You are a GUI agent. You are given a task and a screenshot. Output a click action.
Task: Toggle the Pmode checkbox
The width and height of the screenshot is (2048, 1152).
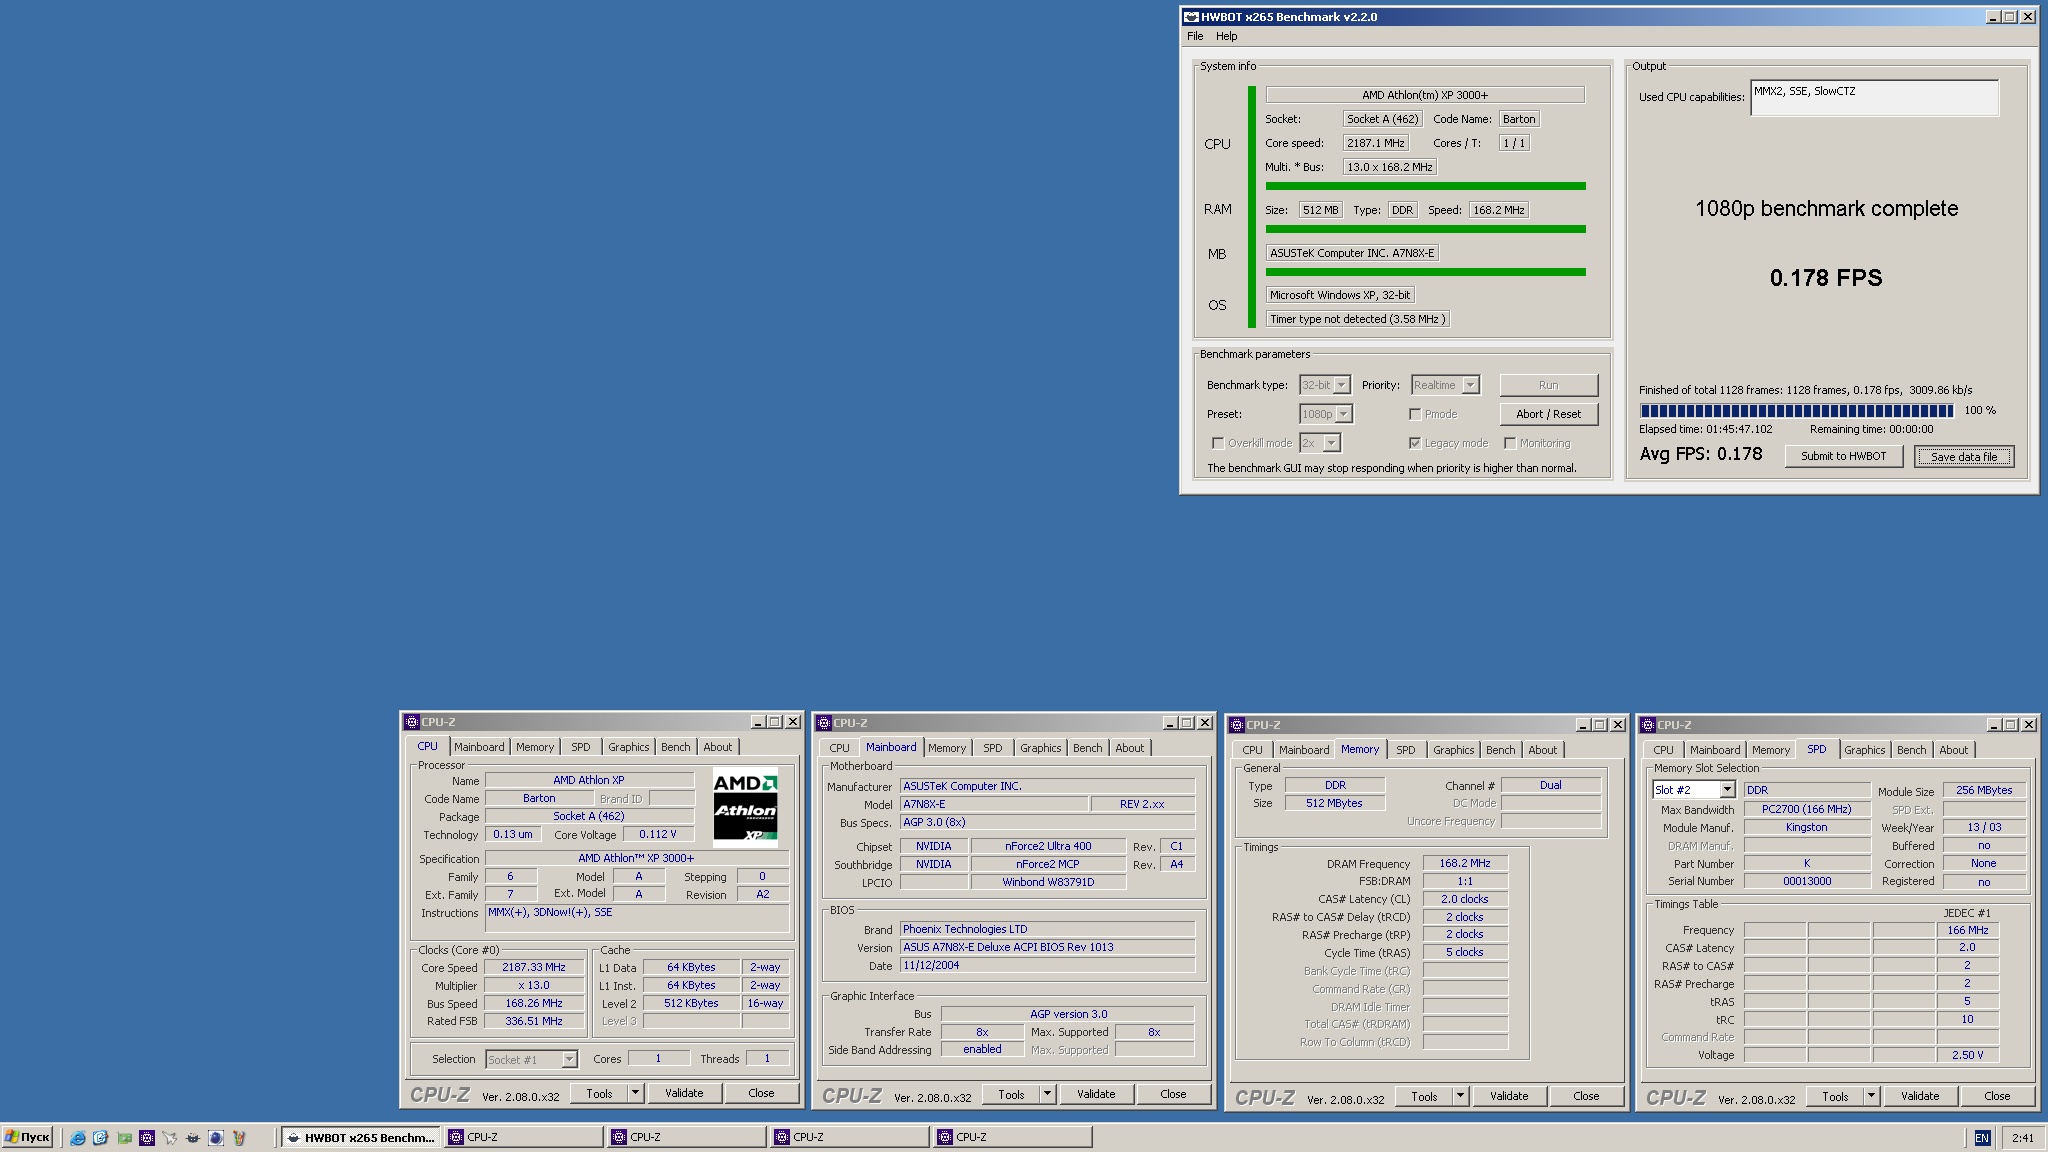tap(1415, 414)
